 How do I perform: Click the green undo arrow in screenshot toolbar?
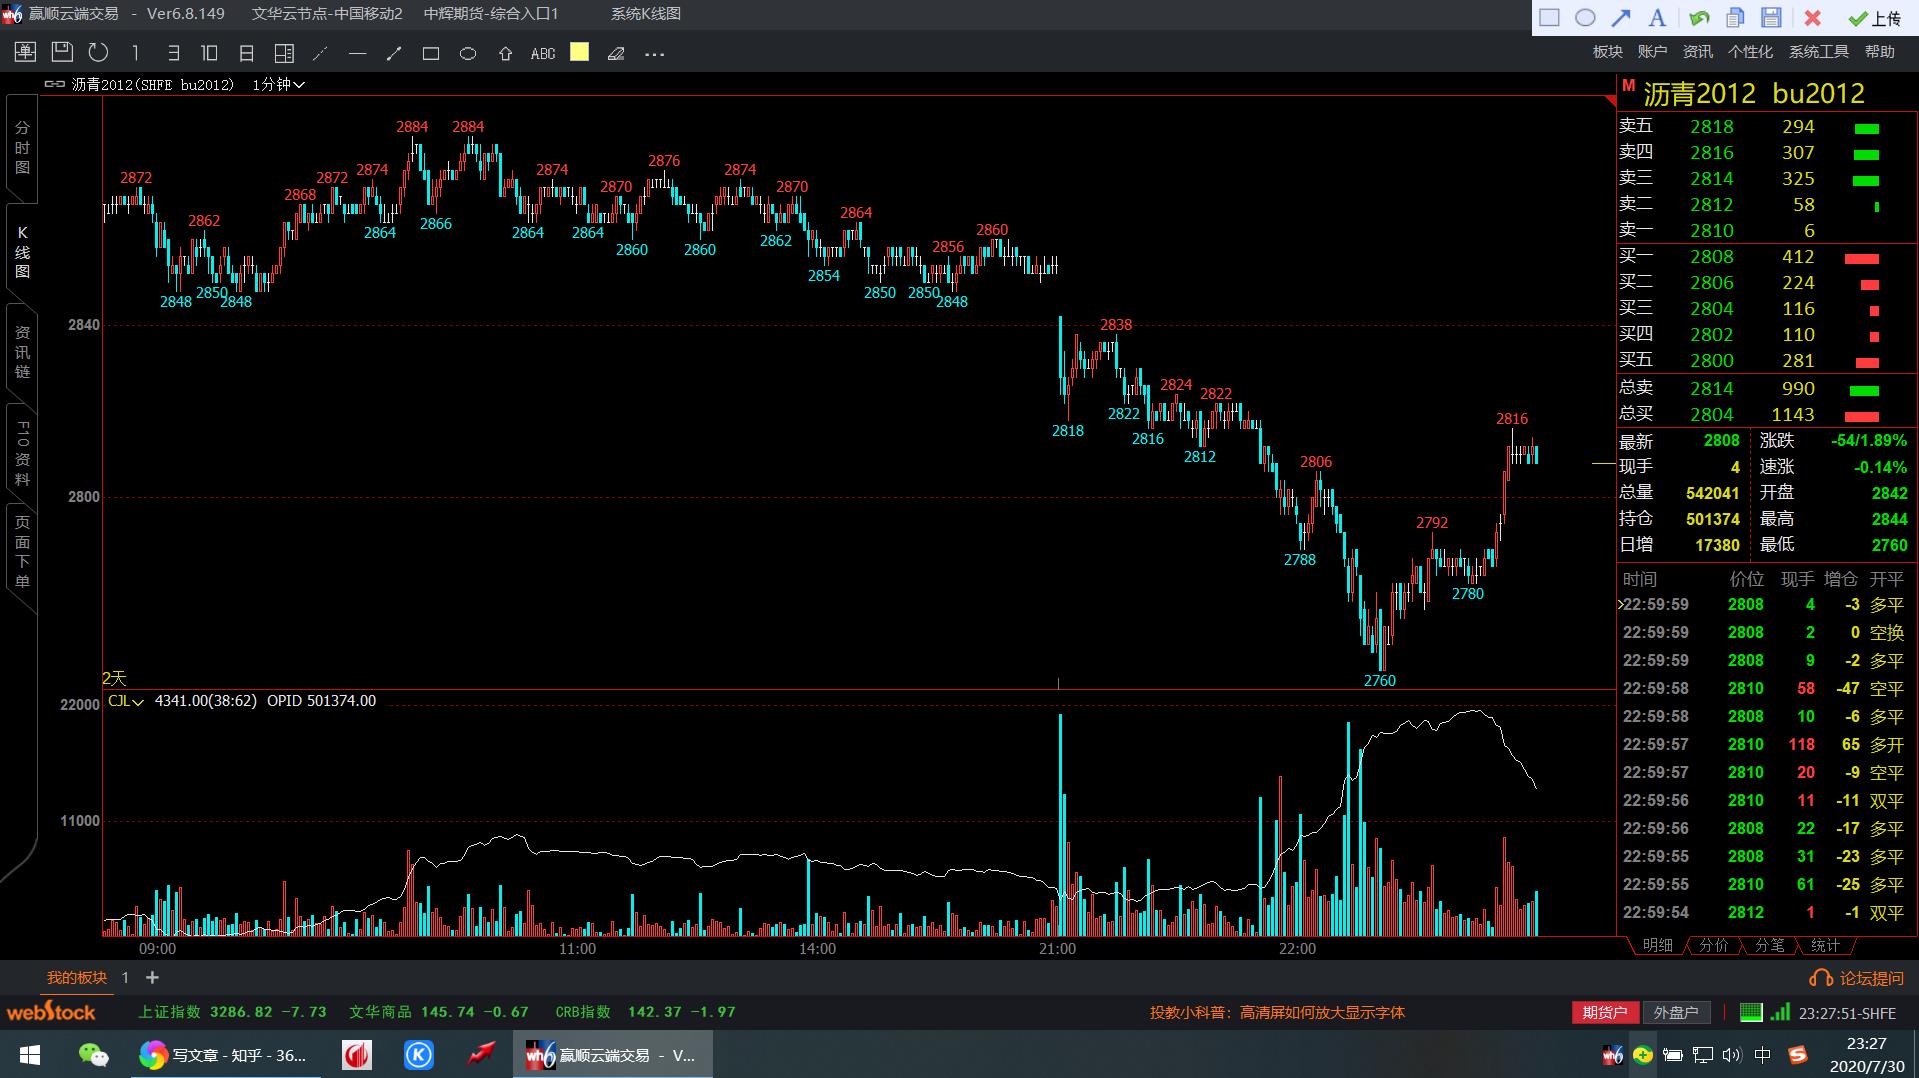pos(1699,17)
